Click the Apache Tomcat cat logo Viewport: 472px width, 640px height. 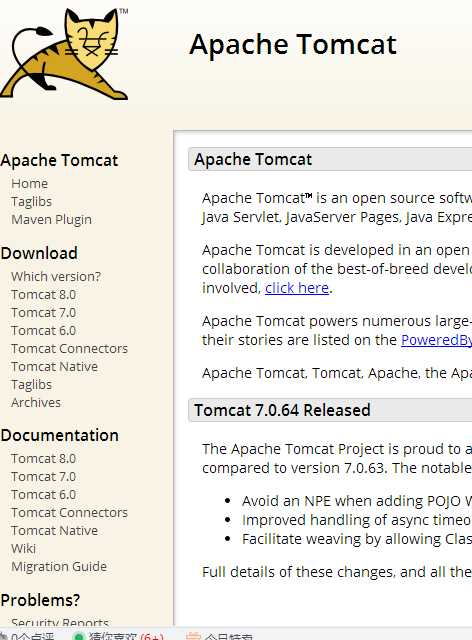click(64, 53)
